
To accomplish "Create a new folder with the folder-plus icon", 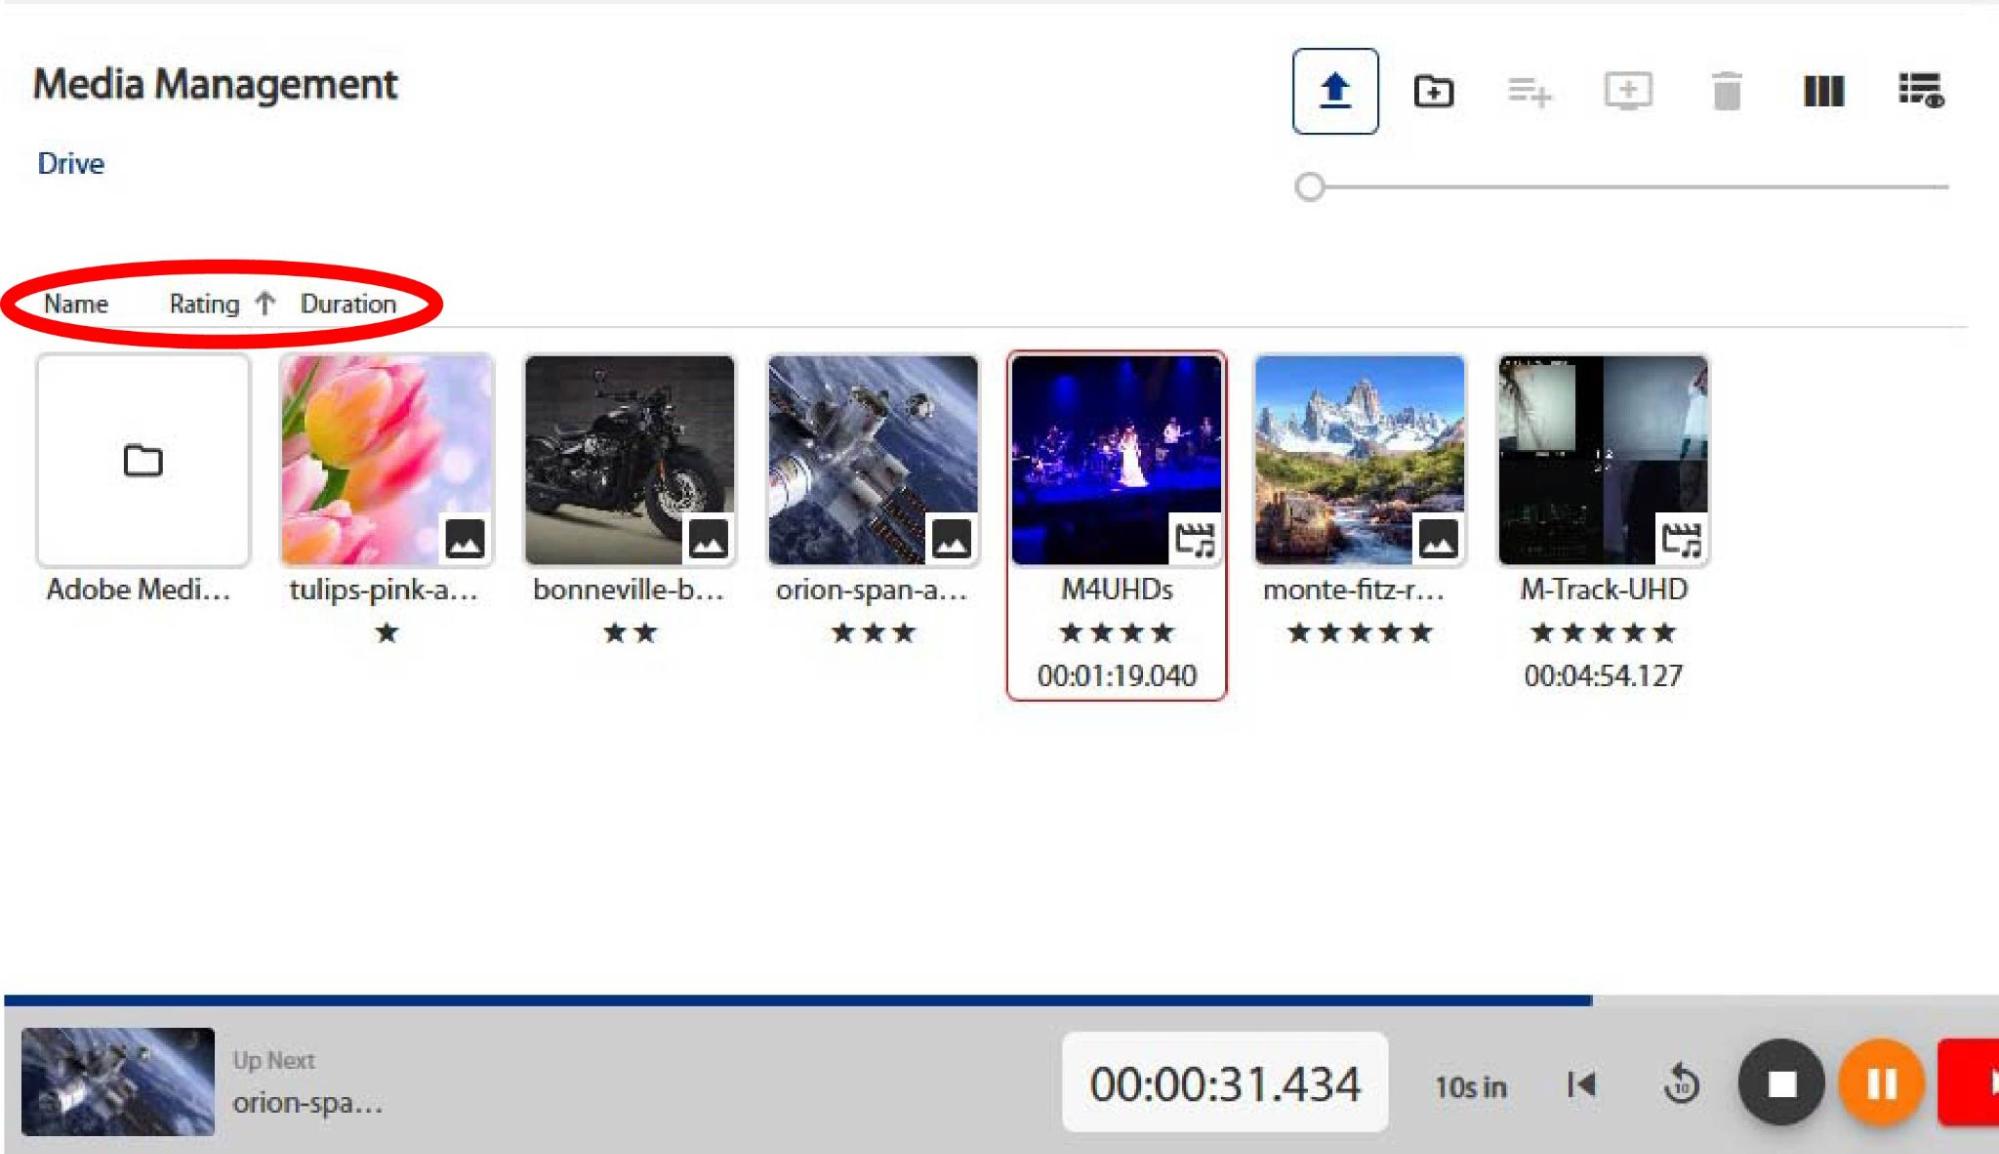I will (x=1433, y=91).
